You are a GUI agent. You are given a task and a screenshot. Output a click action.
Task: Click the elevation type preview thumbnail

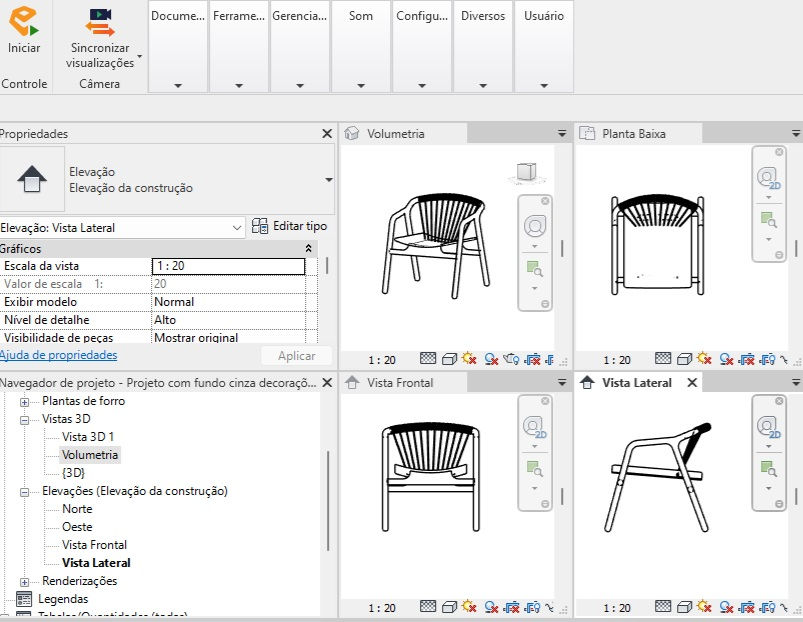click(32, 179)
